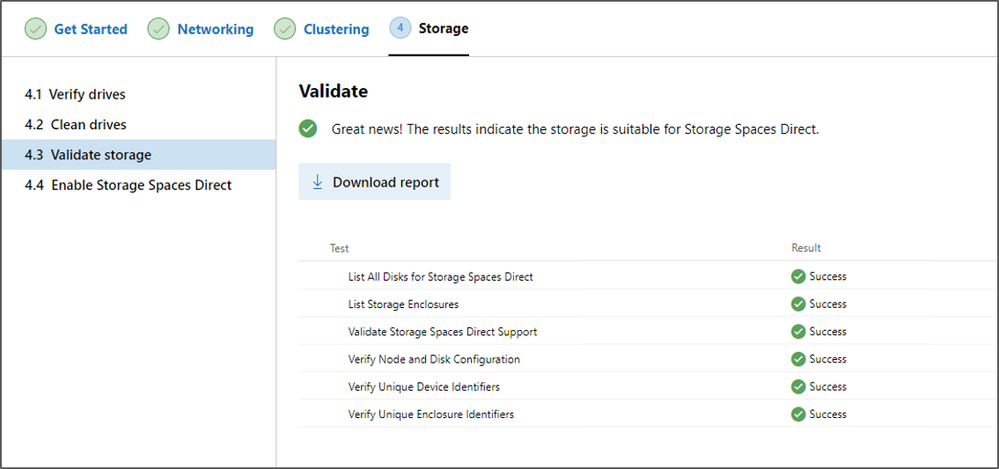Select the Storage tab
This screenshot has width=999, height=469.
click(443, 29)
